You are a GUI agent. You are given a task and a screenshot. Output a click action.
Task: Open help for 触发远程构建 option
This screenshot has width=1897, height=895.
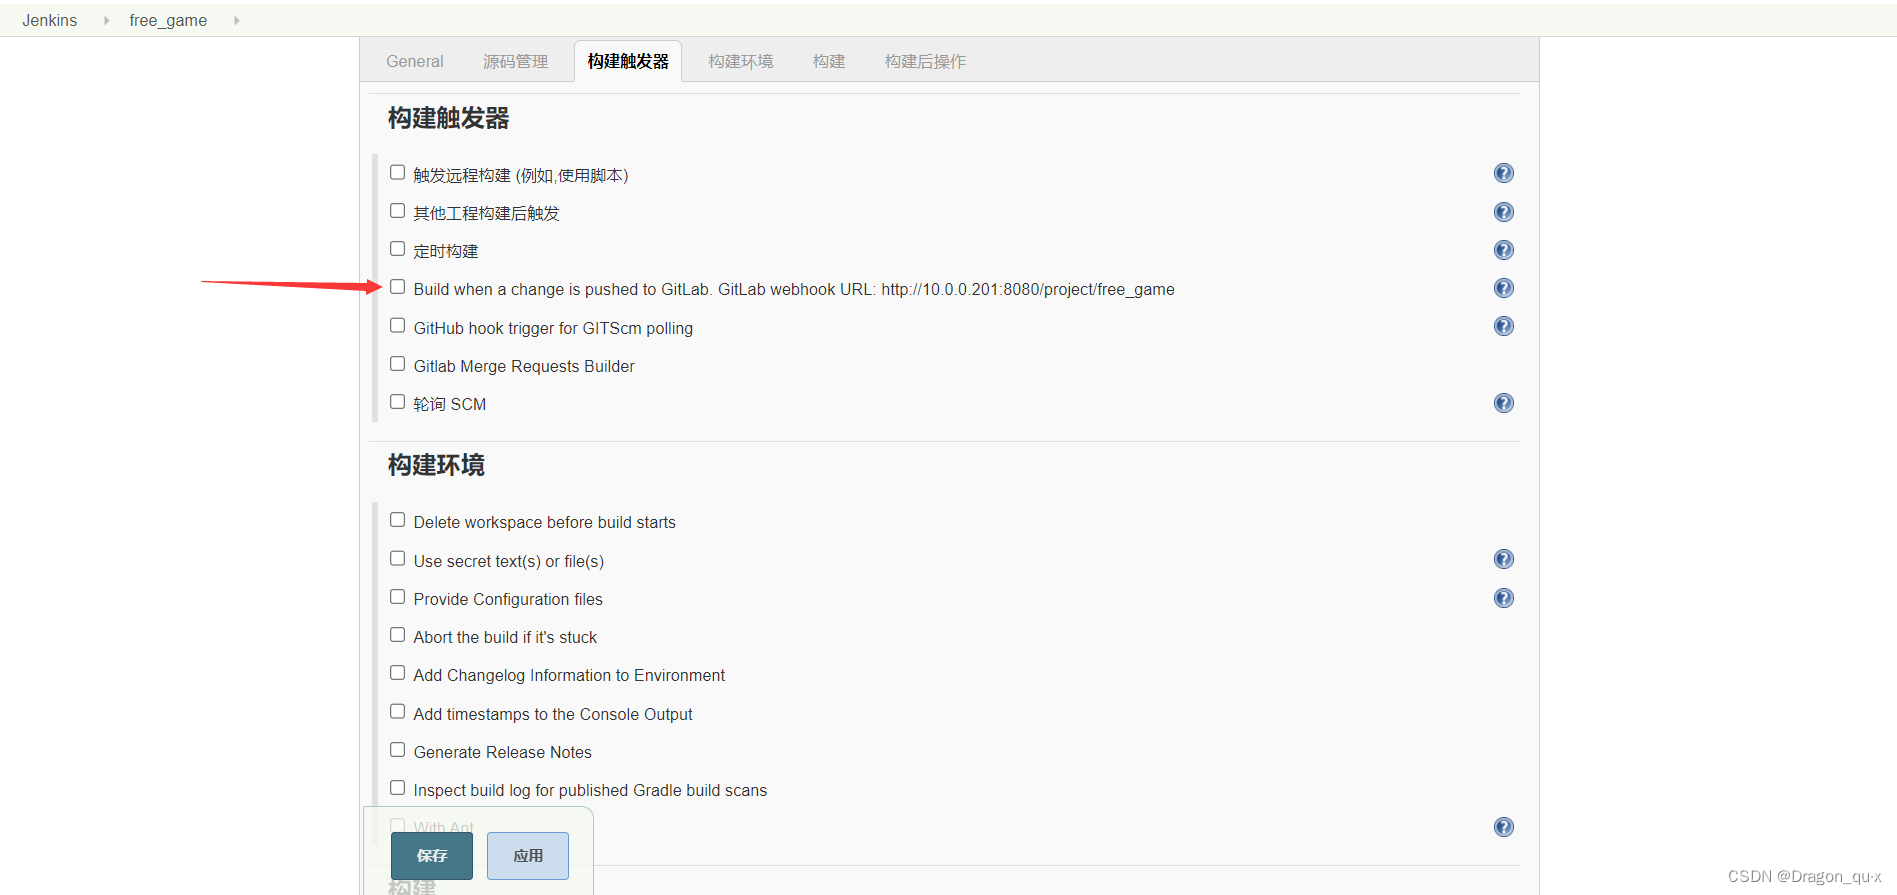click(1503, 173)
